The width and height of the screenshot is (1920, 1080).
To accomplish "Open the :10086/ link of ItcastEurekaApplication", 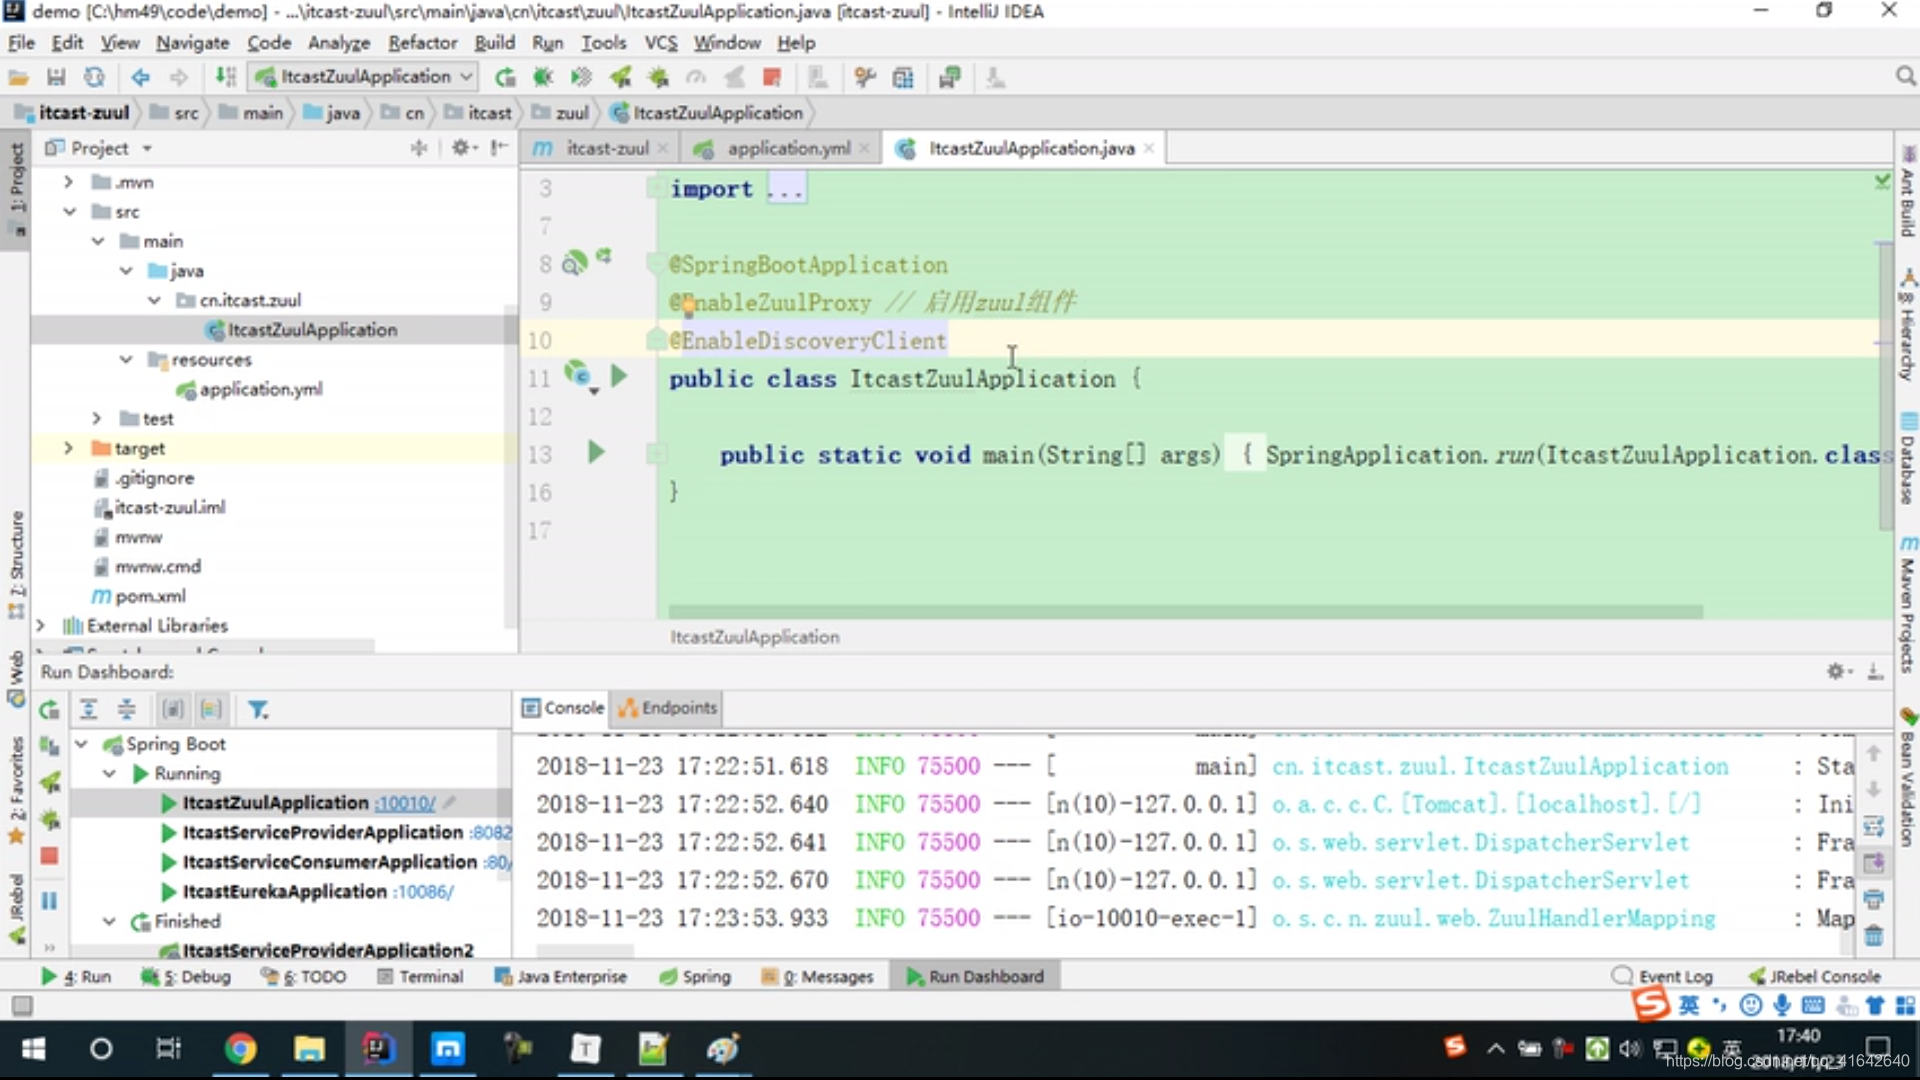I will 424,892.
